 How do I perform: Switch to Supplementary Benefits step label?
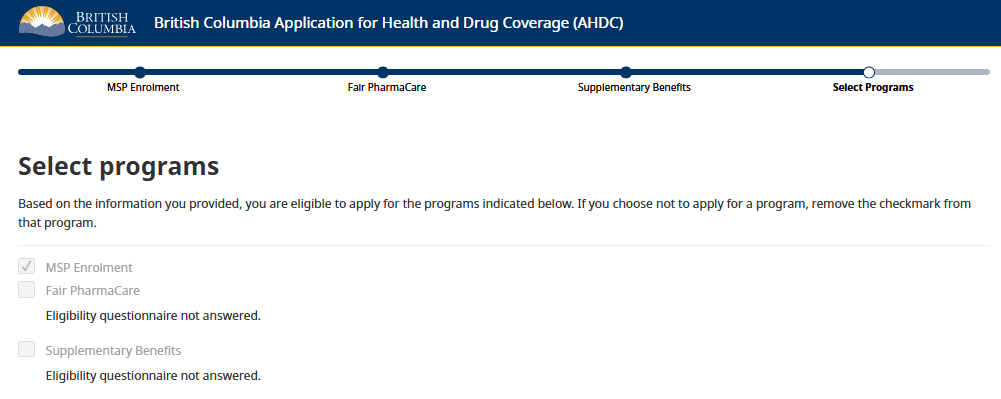tap(634, 87)
